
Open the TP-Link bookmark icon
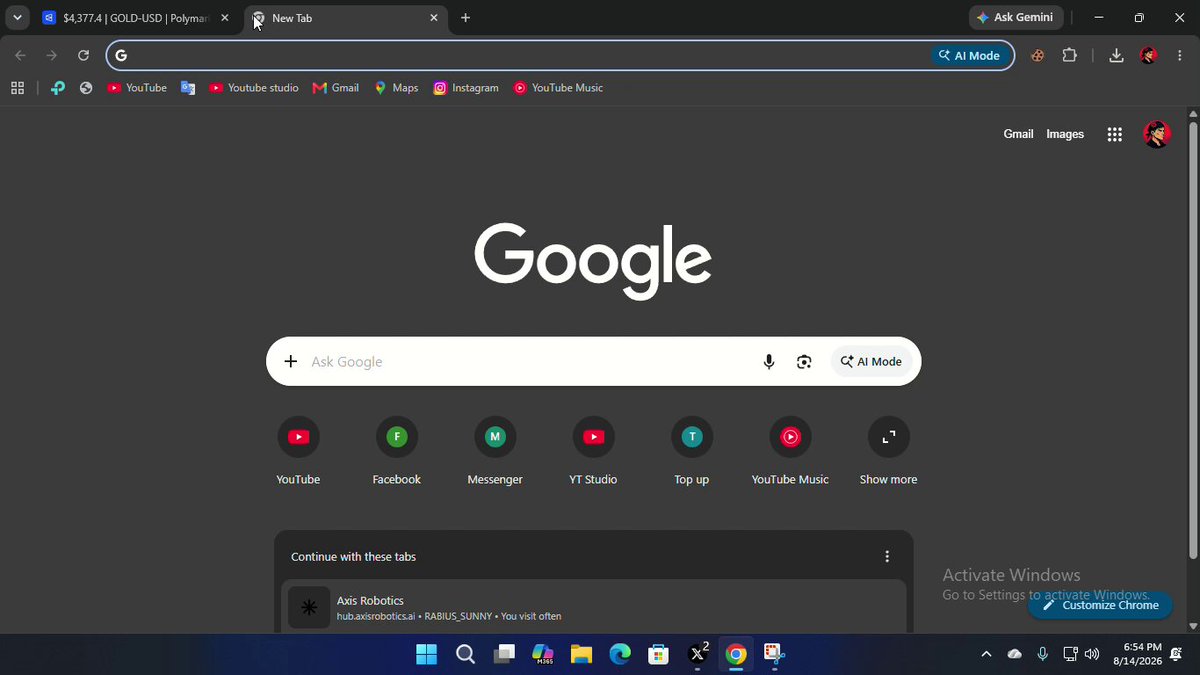point(58,88)
